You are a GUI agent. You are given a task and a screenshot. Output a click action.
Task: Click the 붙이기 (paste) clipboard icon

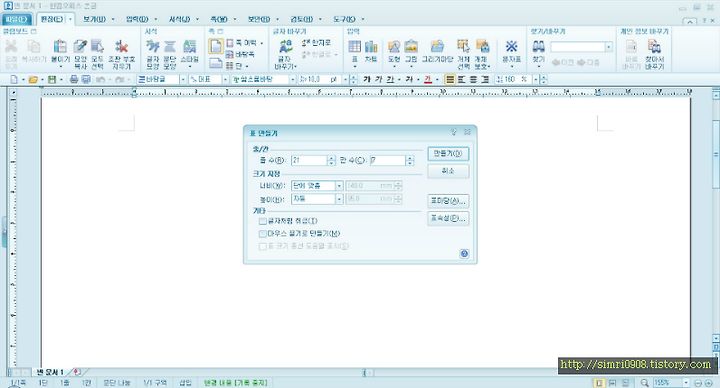(60, 46)
